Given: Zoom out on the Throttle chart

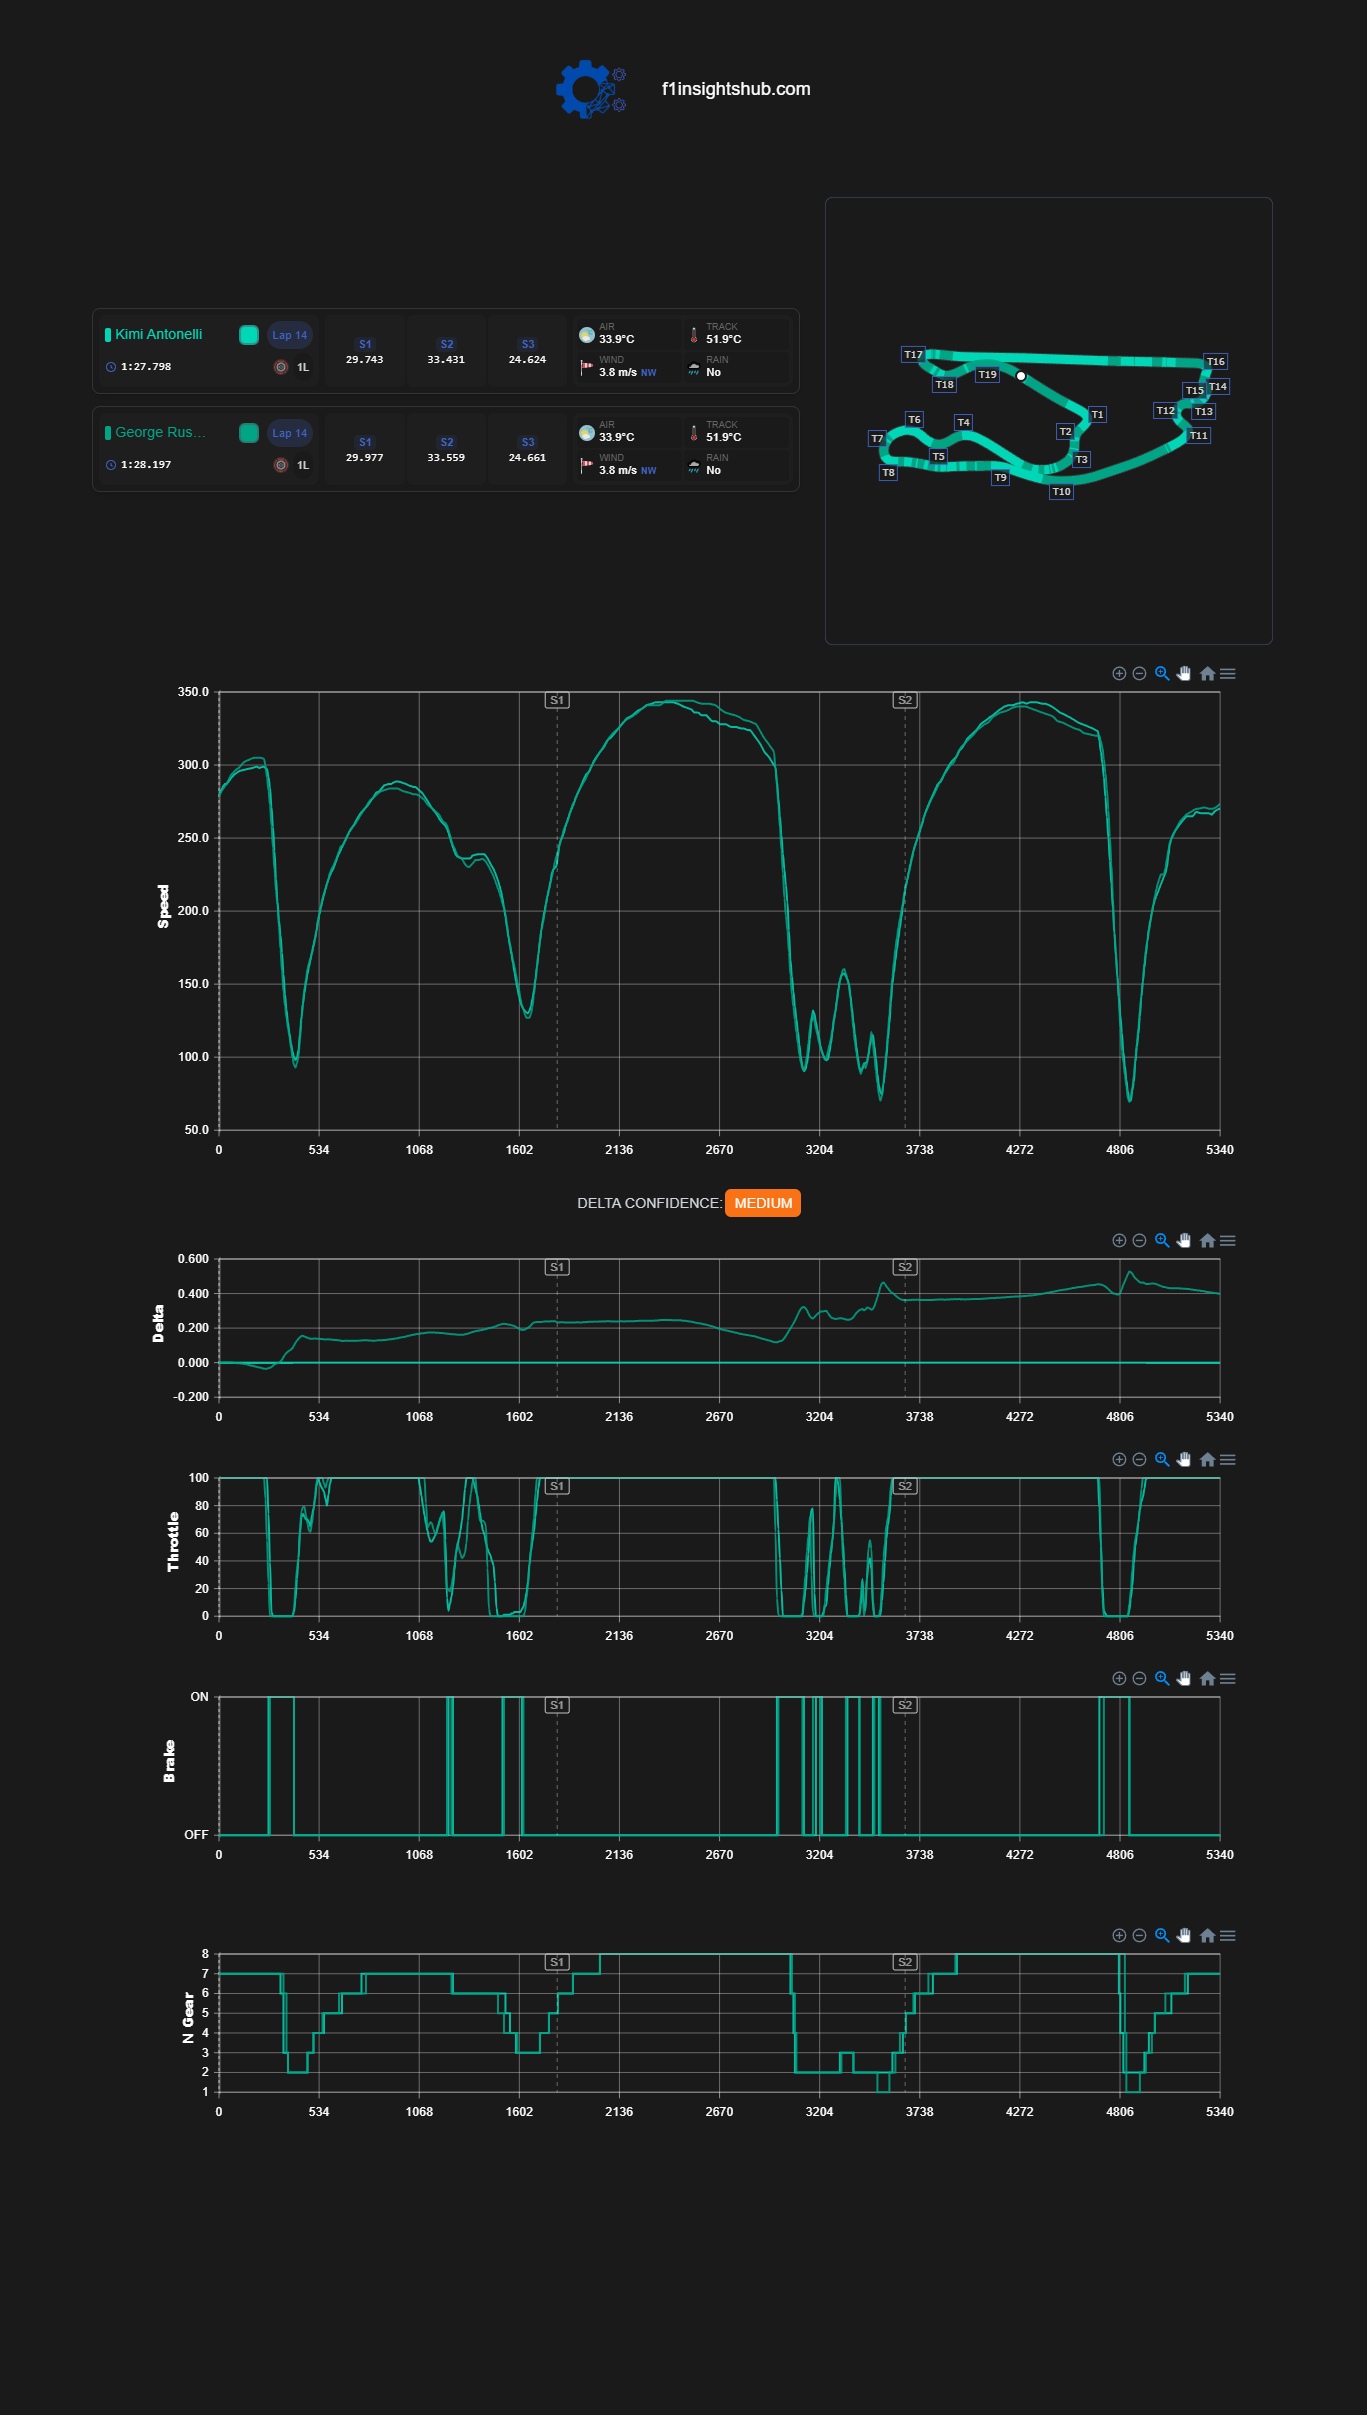Looking at the screenshot, I should [1139, 1460].
